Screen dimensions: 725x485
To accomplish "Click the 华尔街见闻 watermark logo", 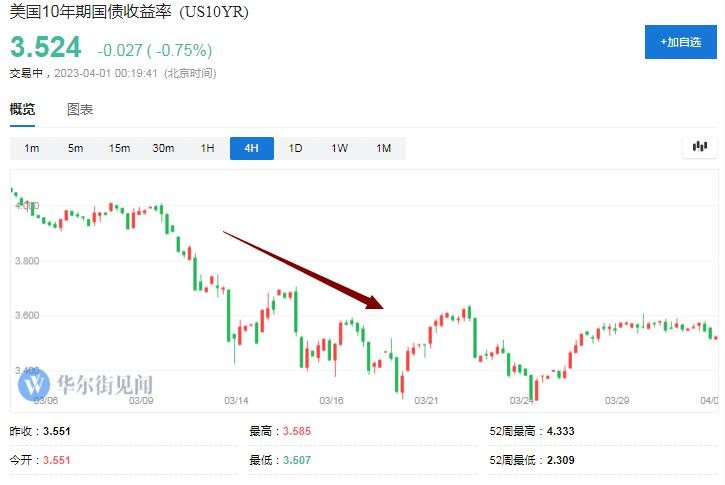I will [x=88, y=384].
